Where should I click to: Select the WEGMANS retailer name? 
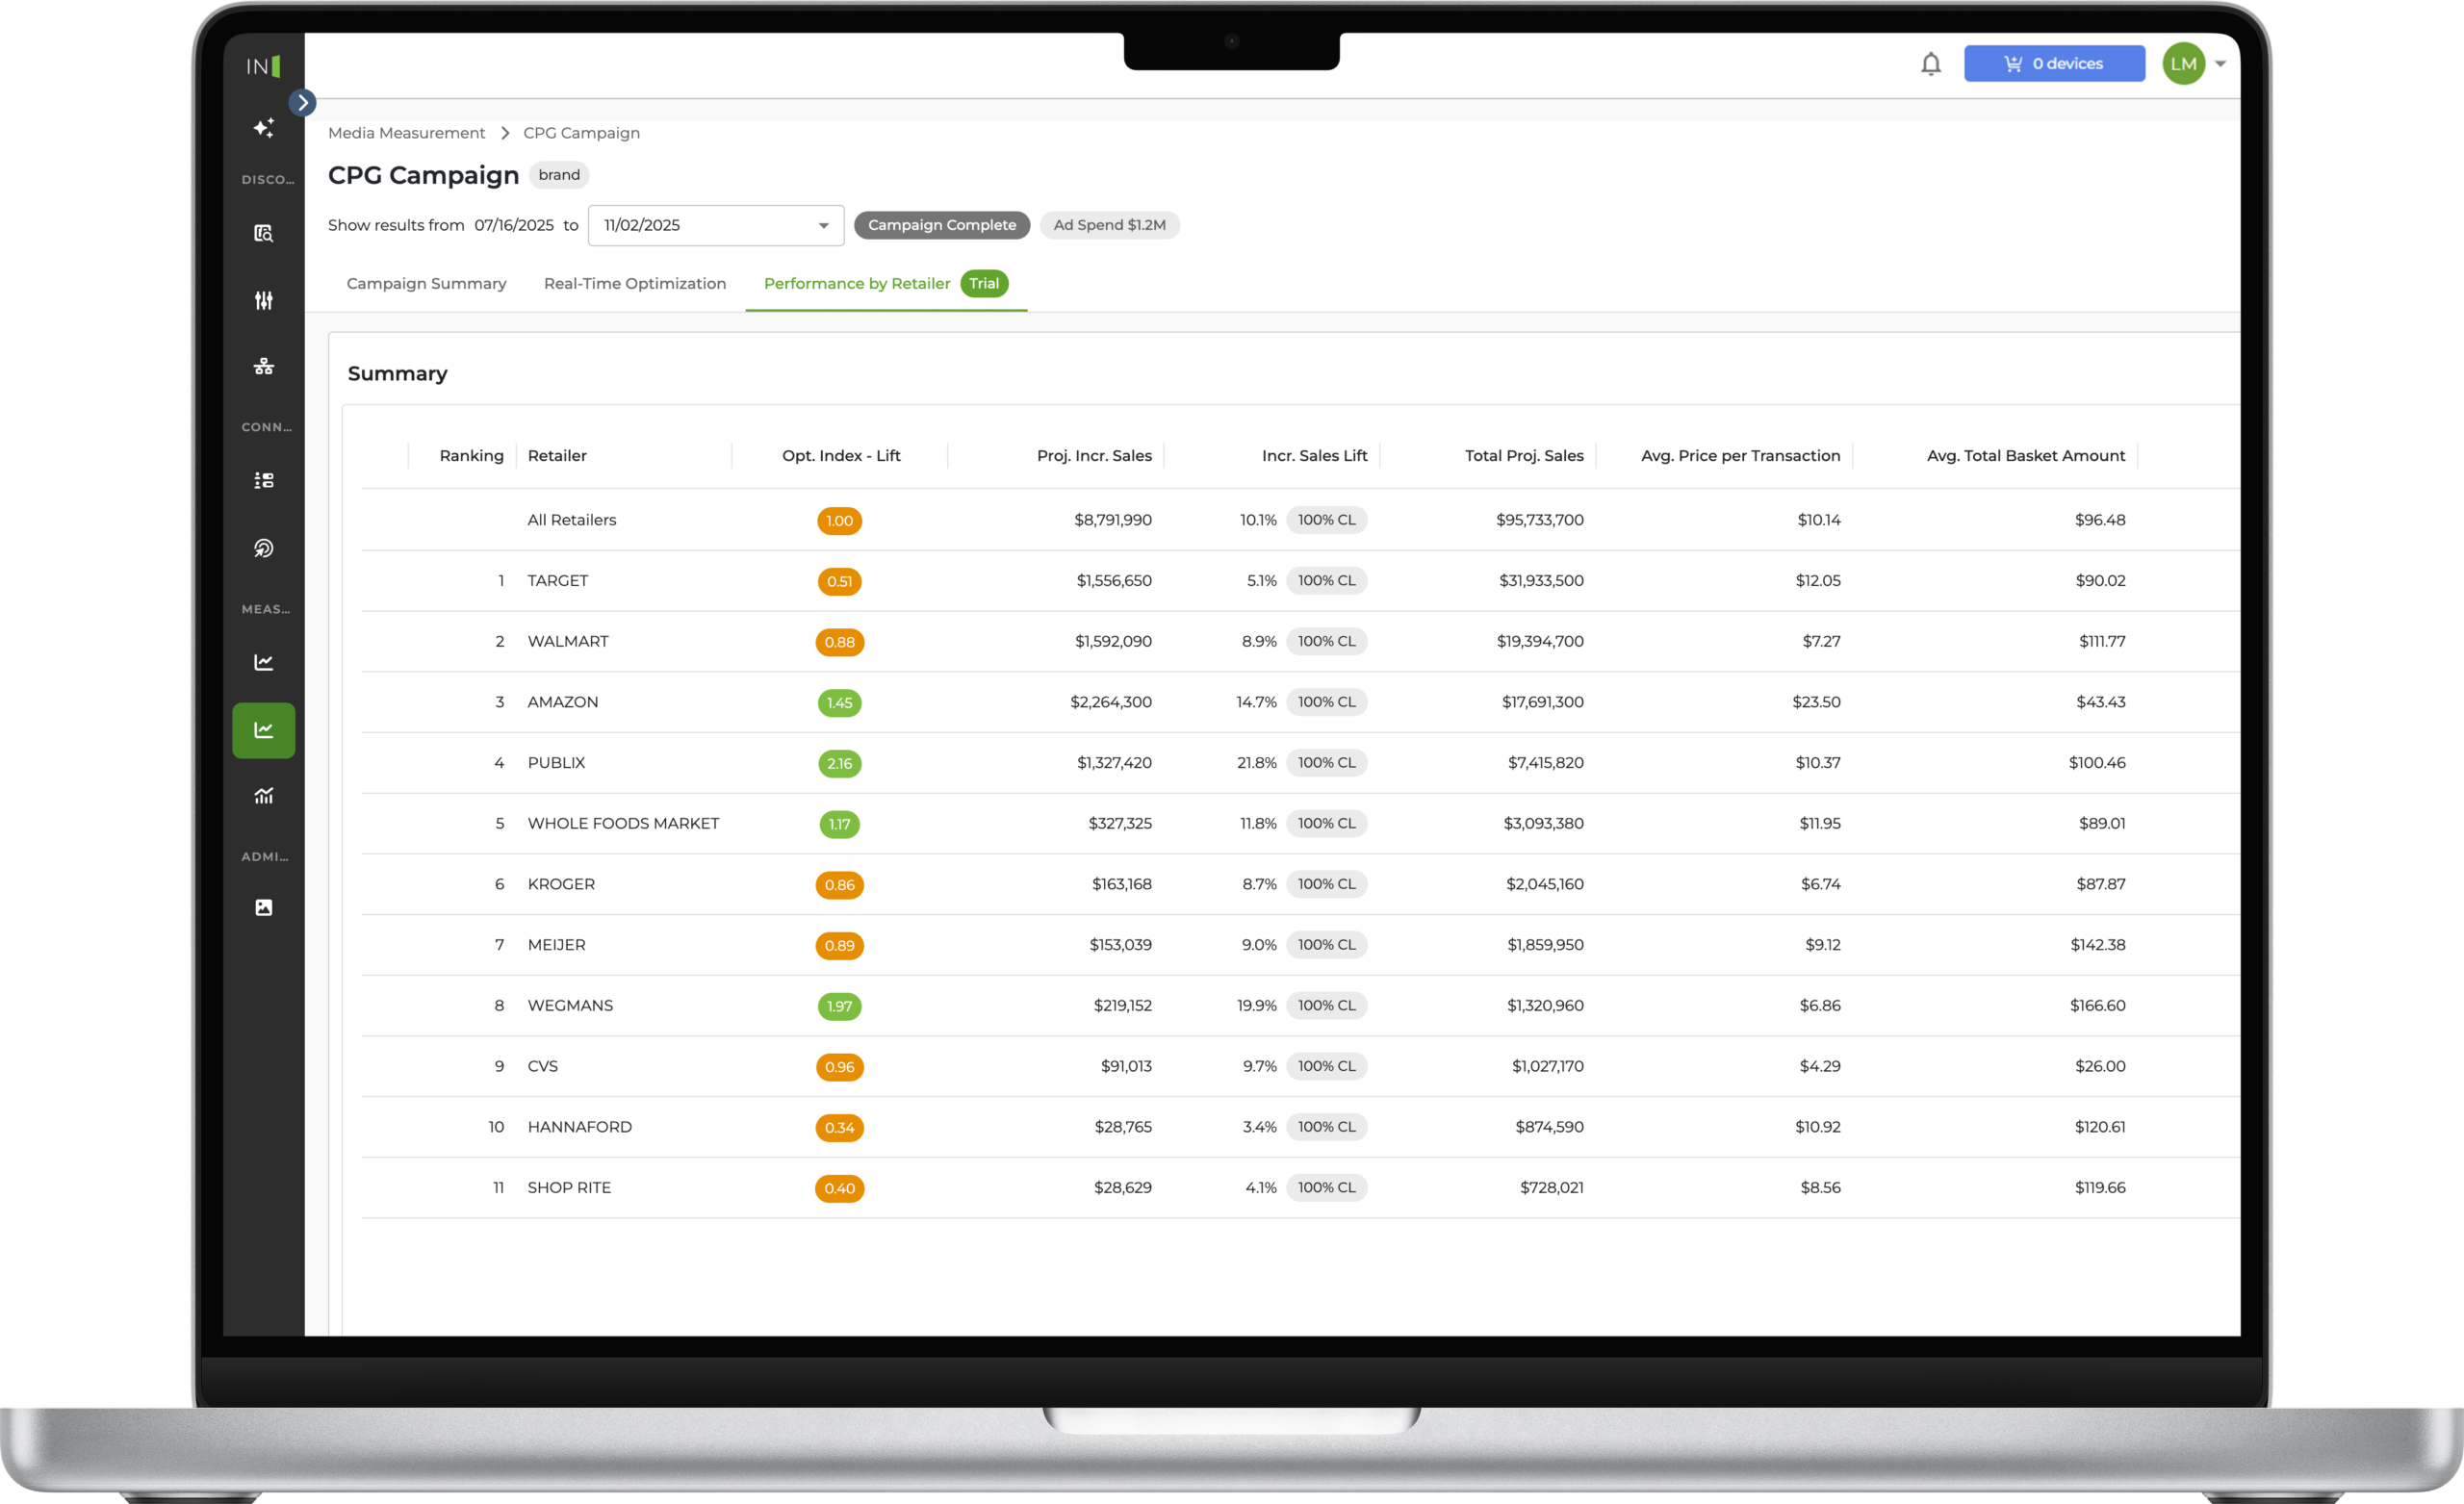click(x=570, y=1006)
